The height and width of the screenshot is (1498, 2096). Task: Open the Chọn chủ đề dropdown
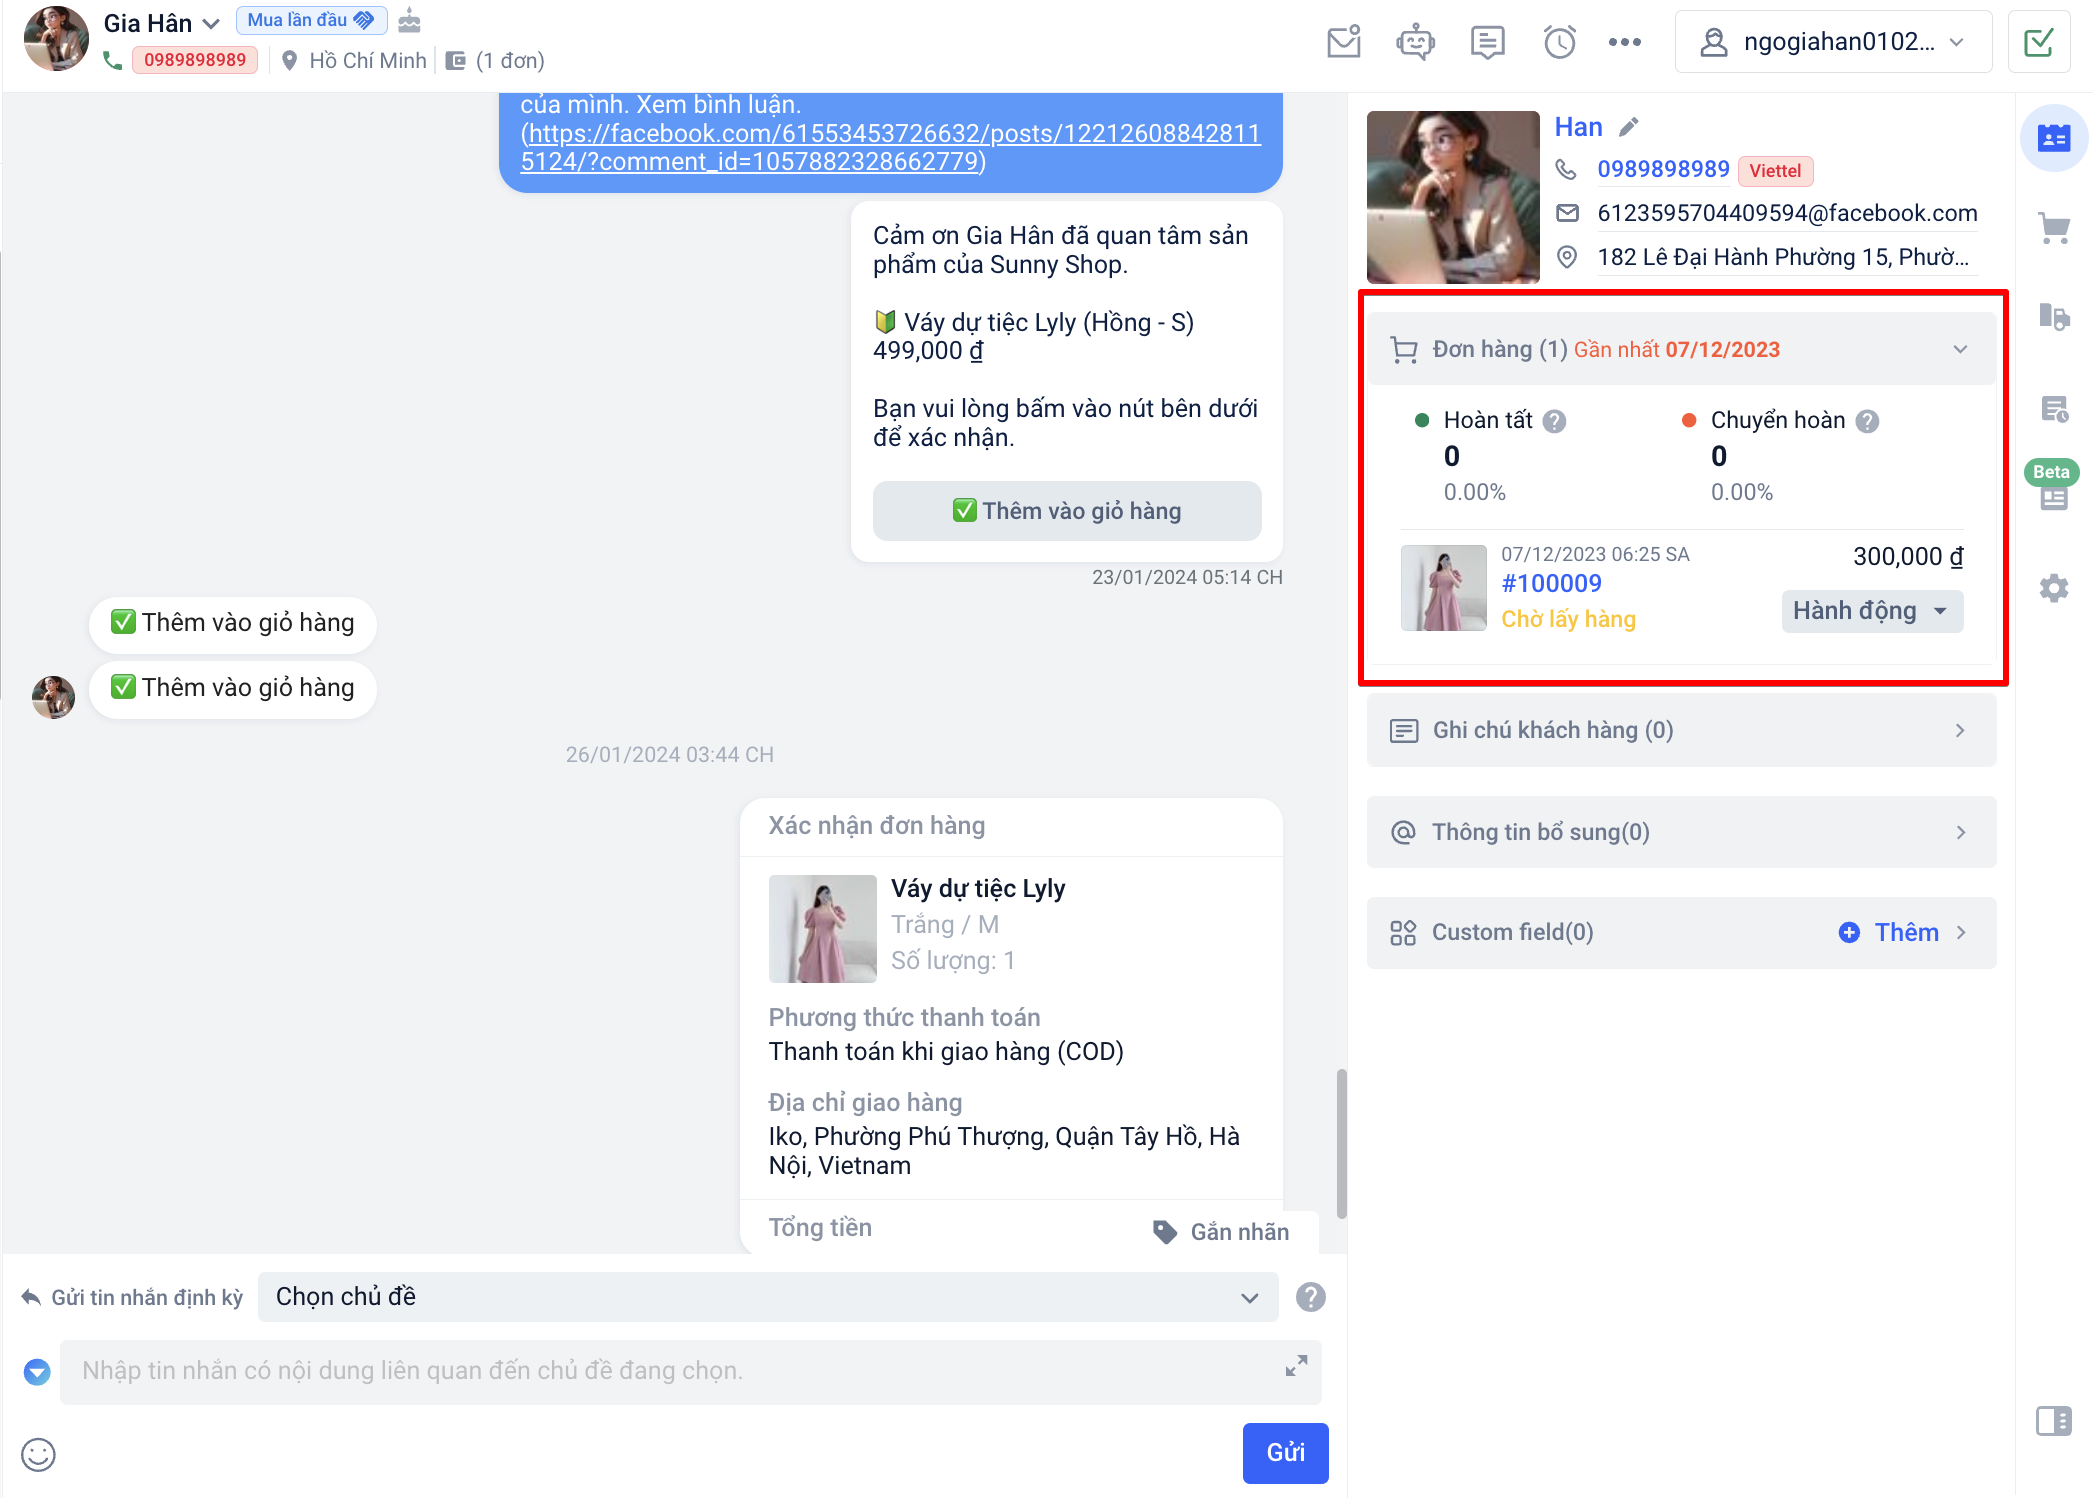click(x=767, y=1297)
